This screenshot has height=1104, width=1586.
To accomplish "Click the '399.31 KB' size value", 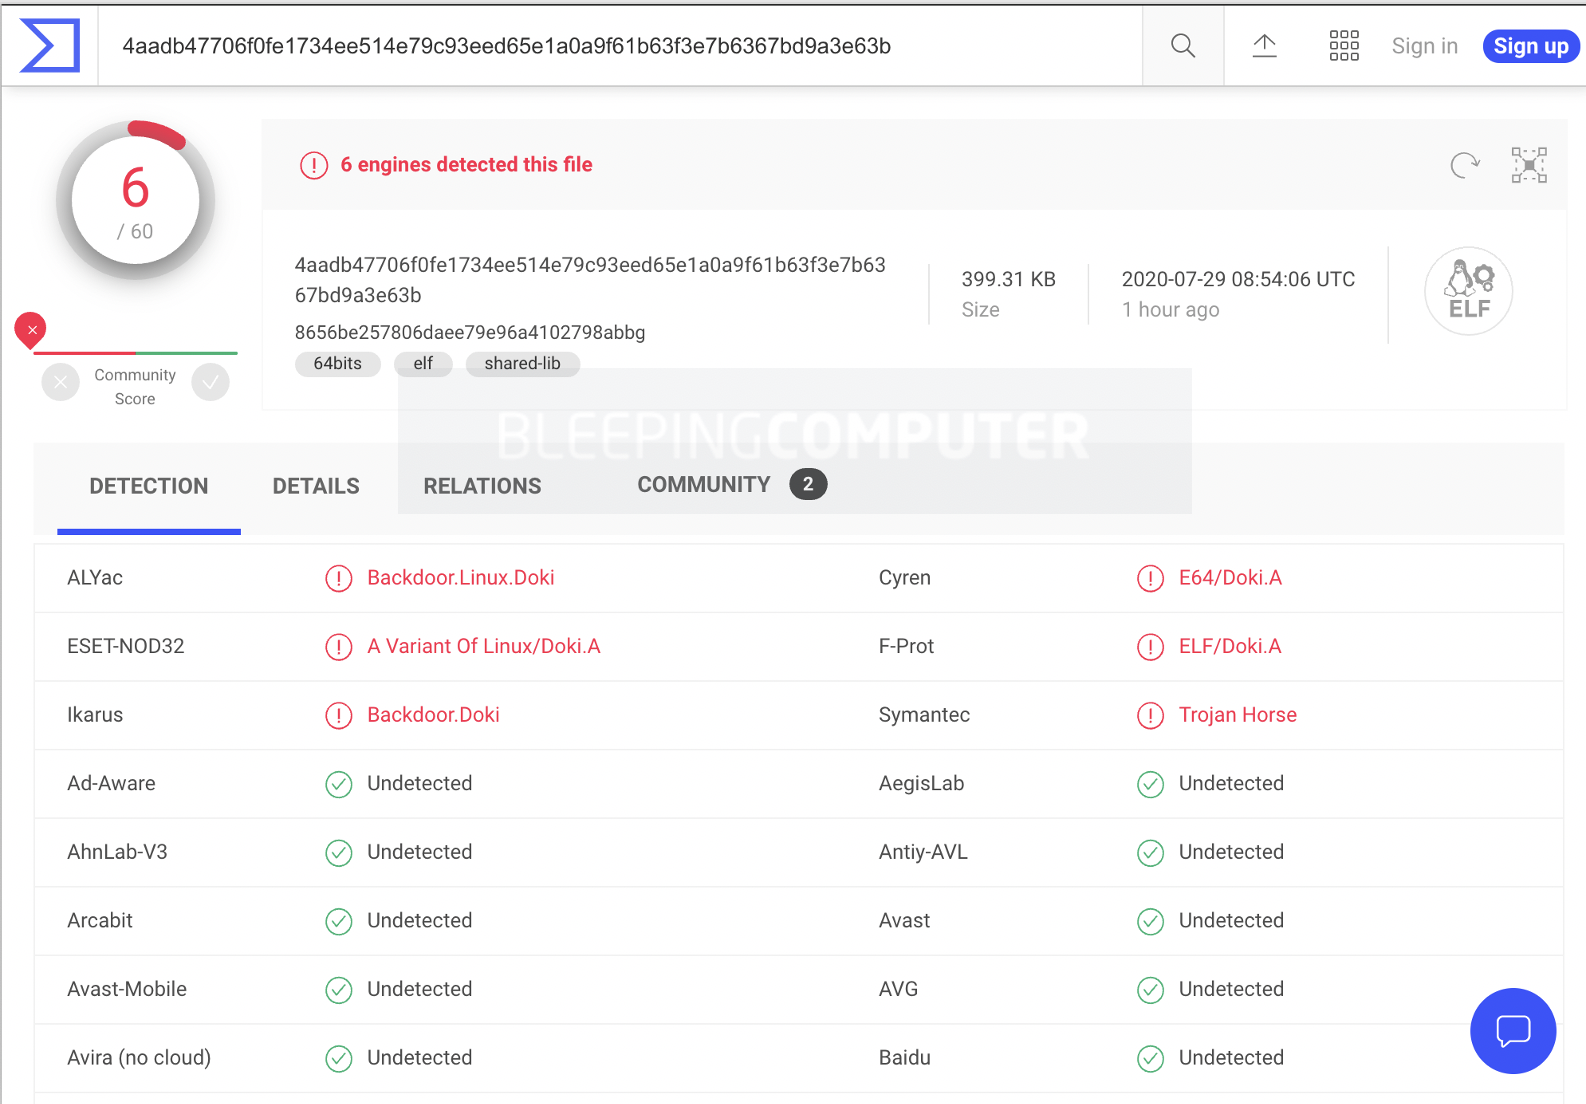I will pos(1008,280).
